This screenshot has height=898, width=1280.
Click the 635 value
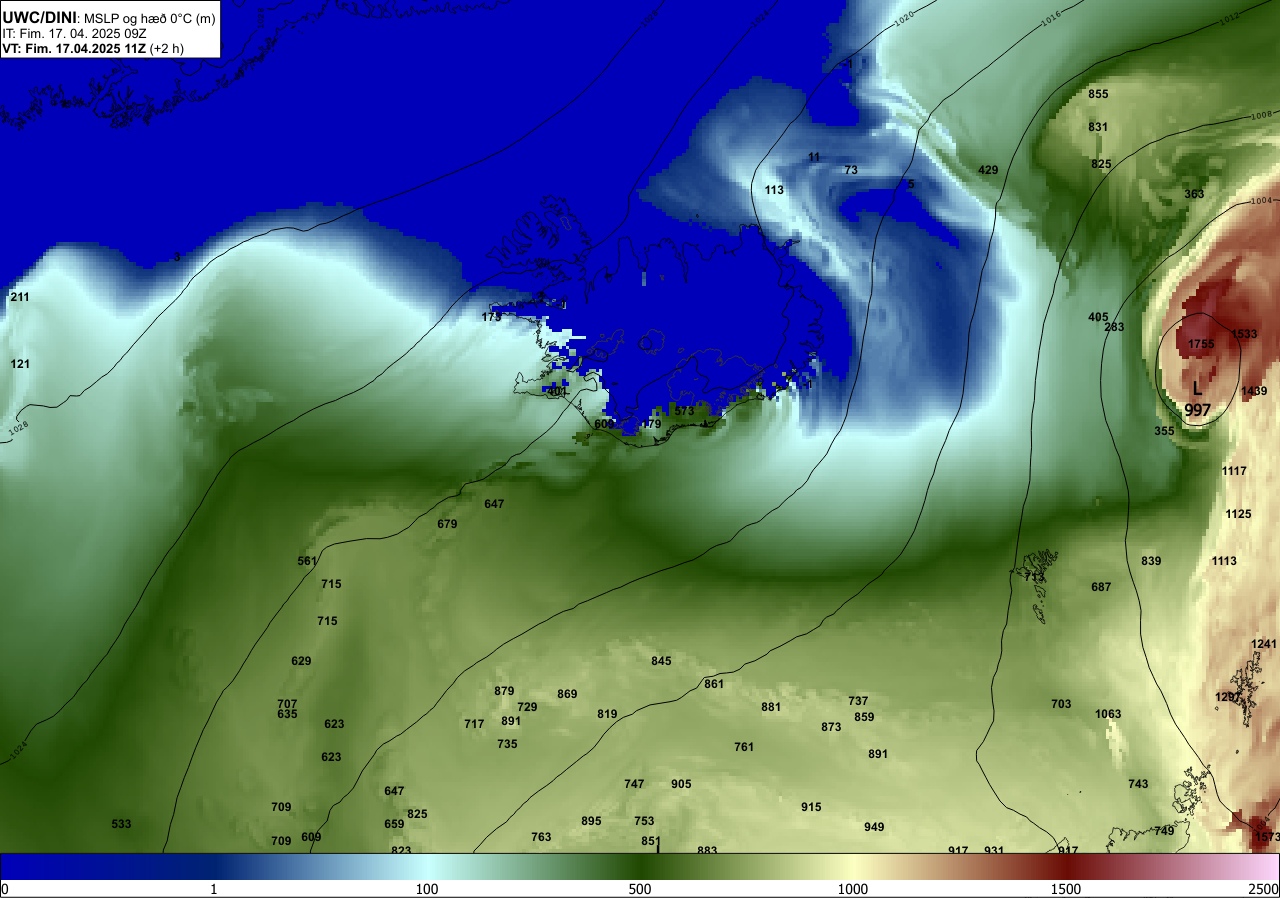(x=287, y=714)
